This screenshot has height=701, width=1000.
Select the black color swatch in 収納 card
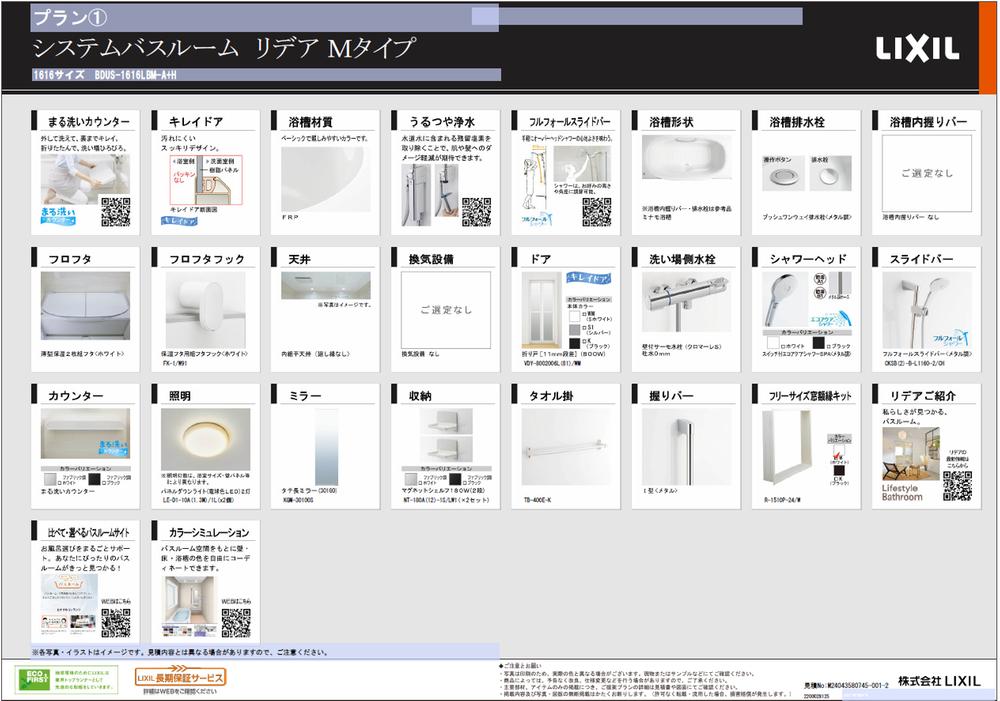coord(454,478)
